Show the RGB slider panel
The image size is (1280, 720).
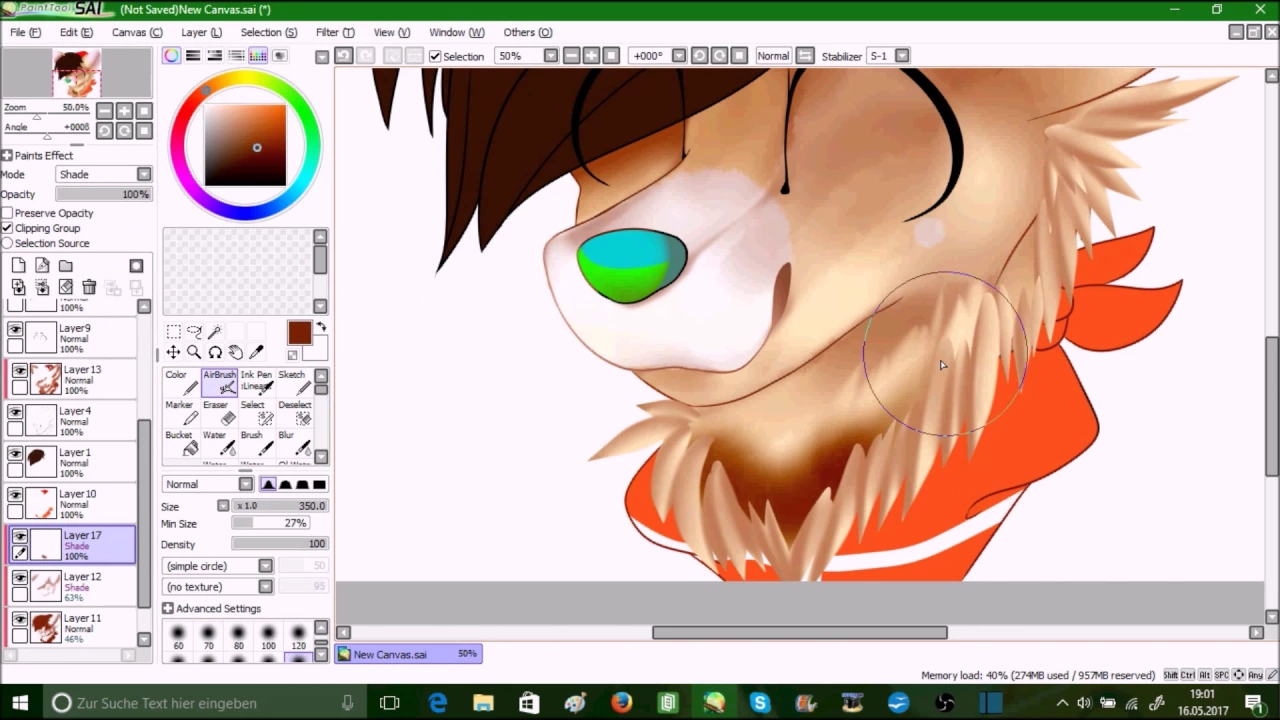click(193, 56)
